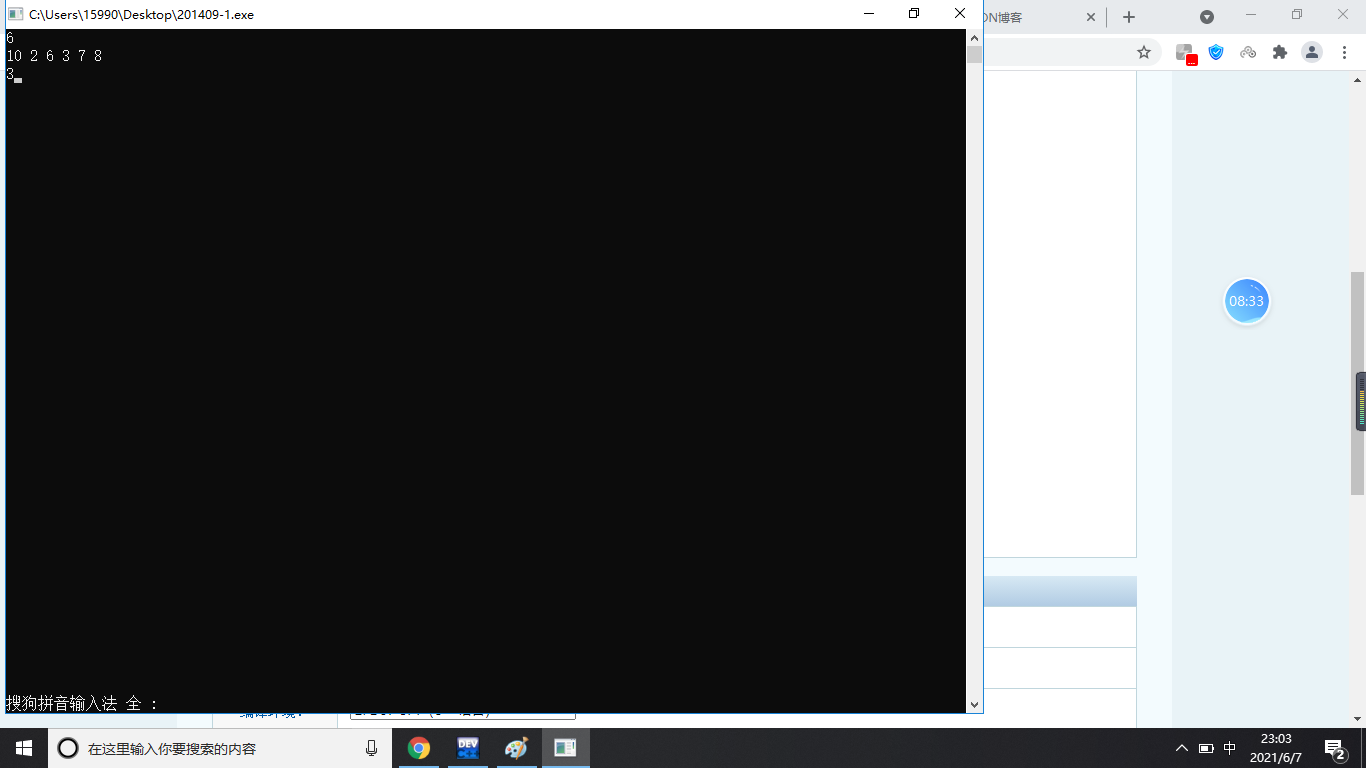Click the console title 201409-1.exe path
Image resolution: width=1366 pixels, height=768 pixels.
141,15
